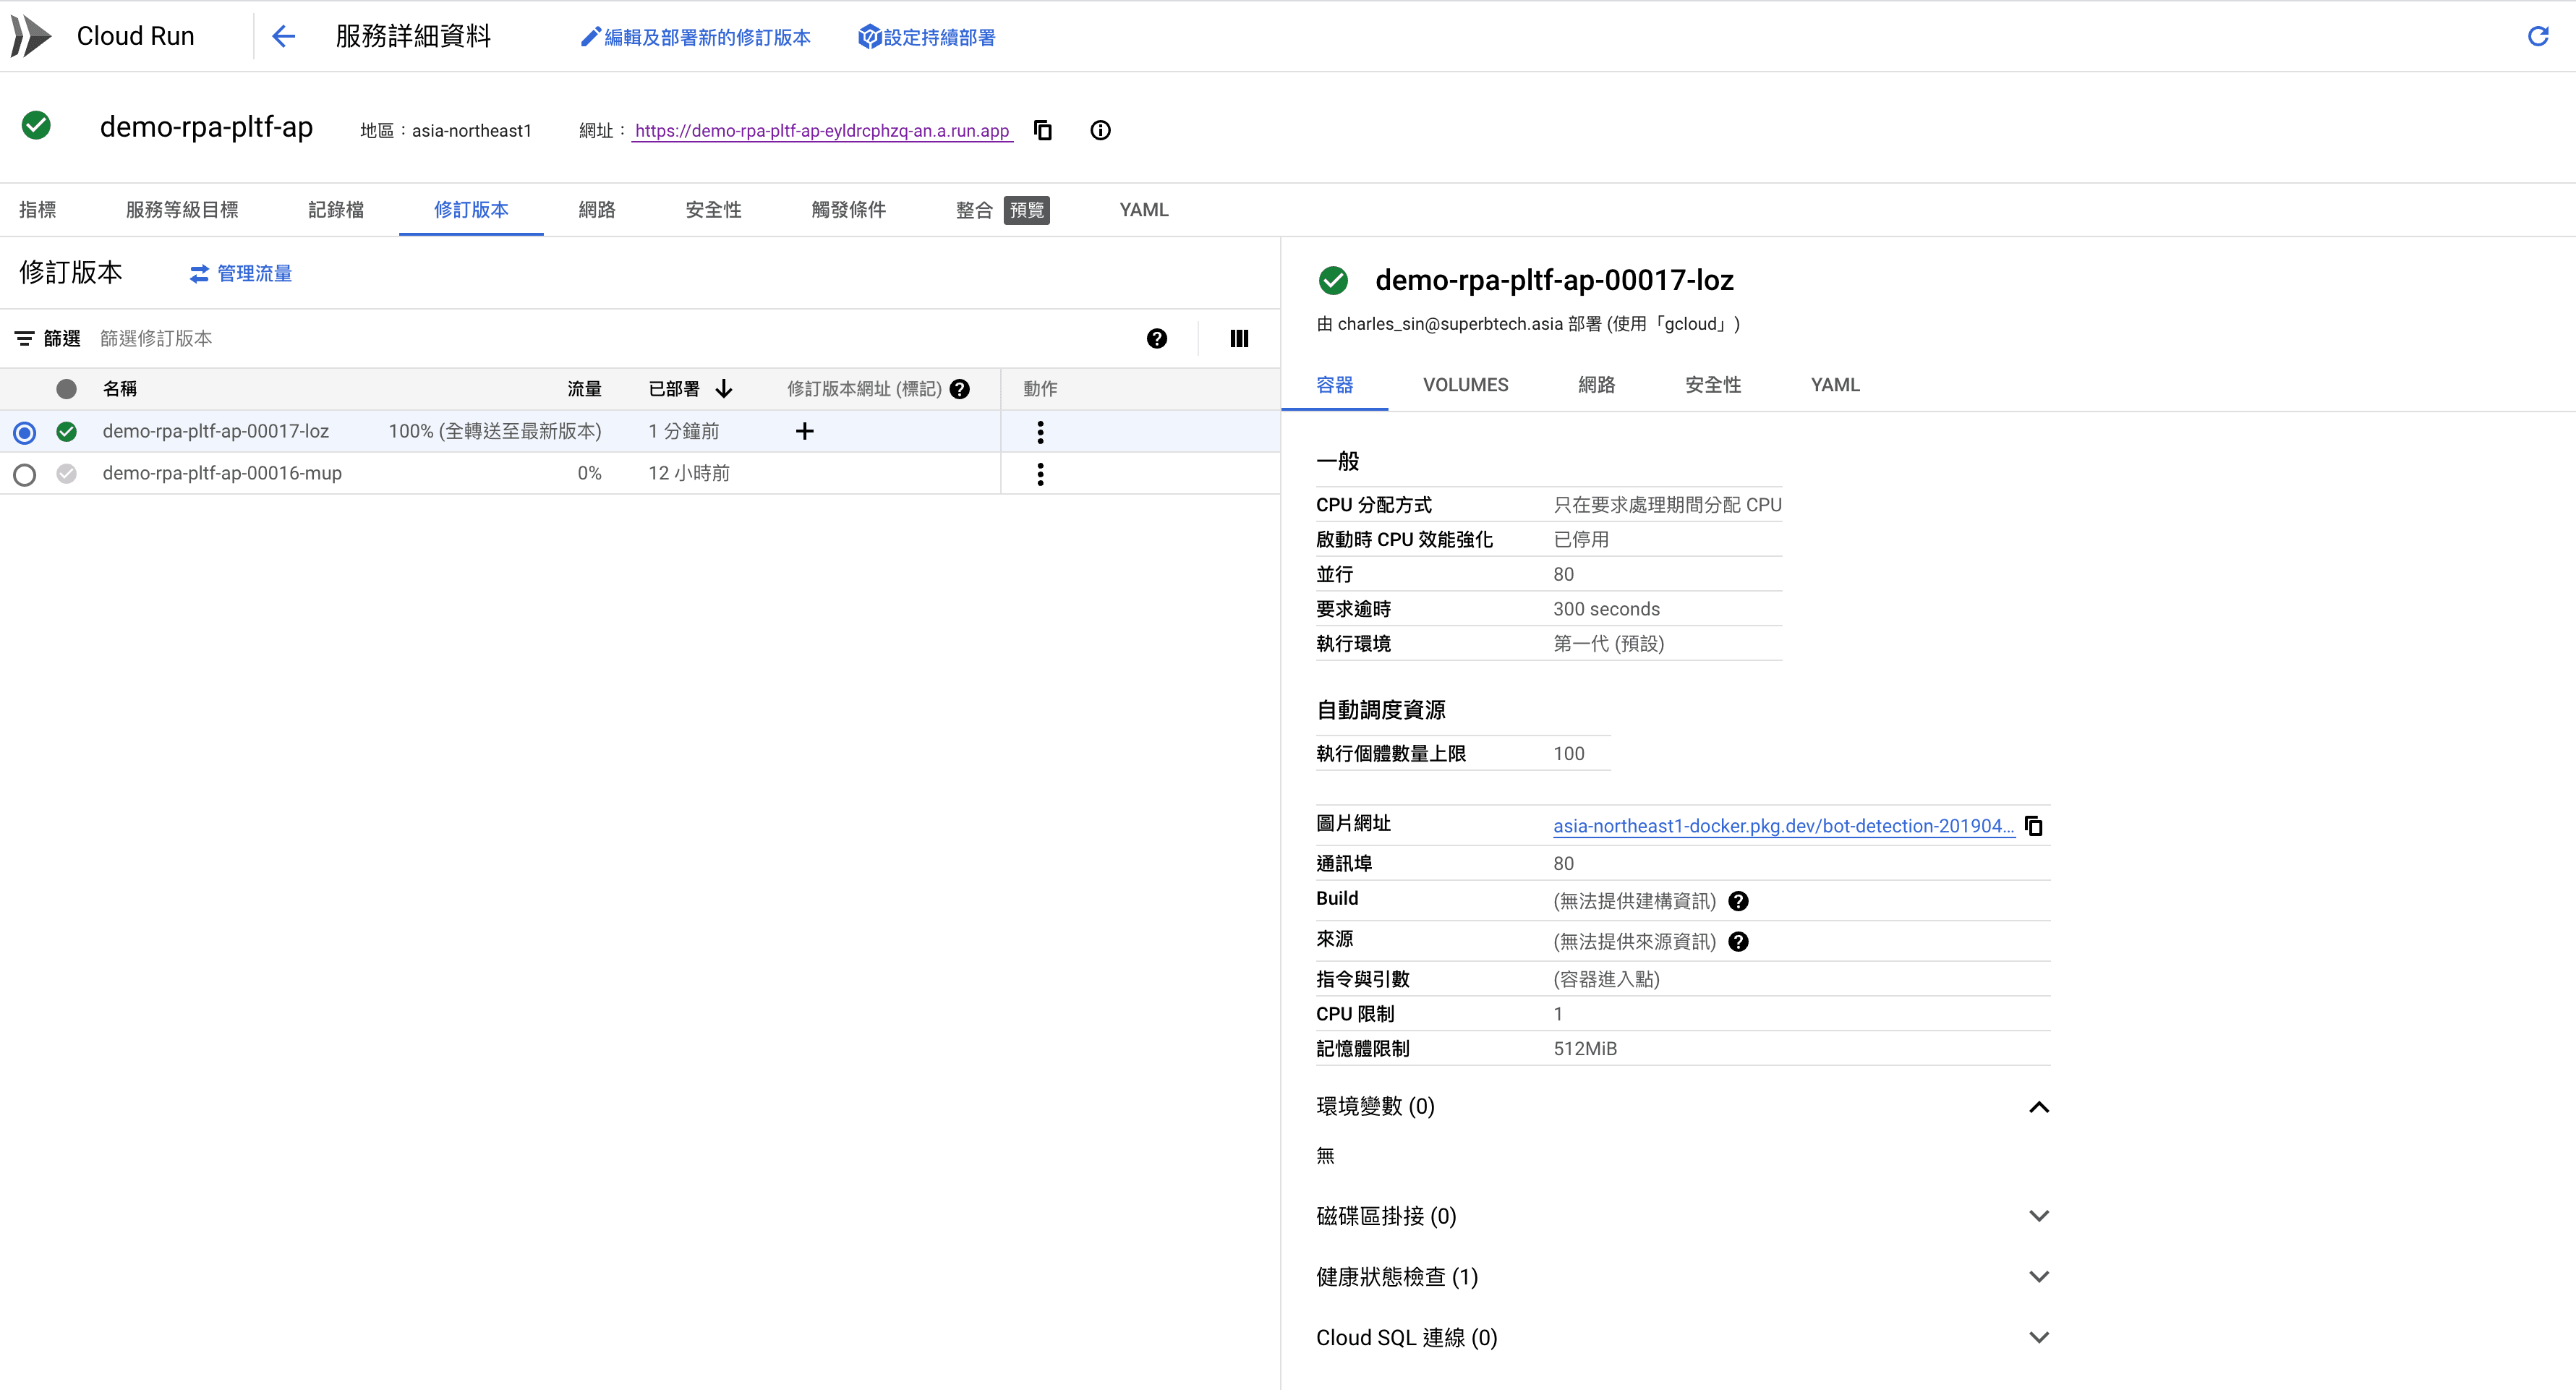The image size is (2576, 1390).
Task: Open the asia-northeast1-docker.pkg.dev image link
Action: click(1783, 826)
